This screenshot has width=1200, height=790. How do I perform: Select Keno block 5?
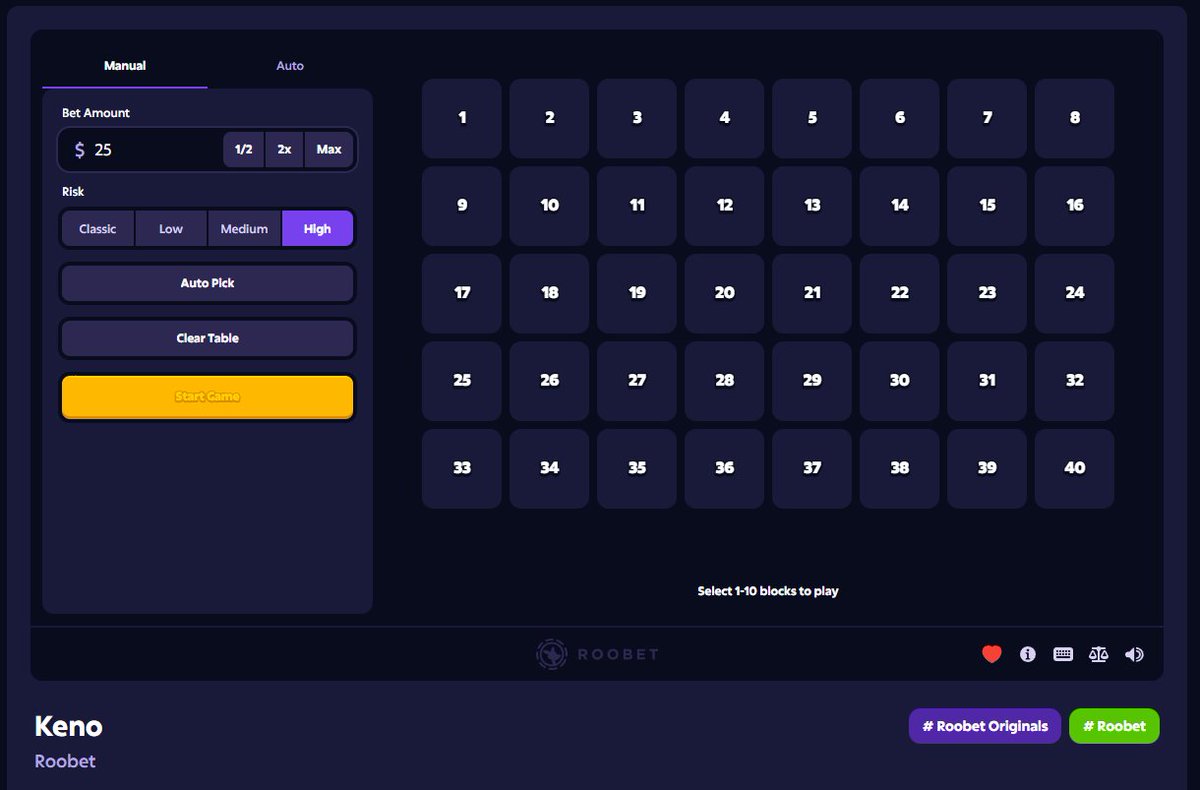pos(812,118)
